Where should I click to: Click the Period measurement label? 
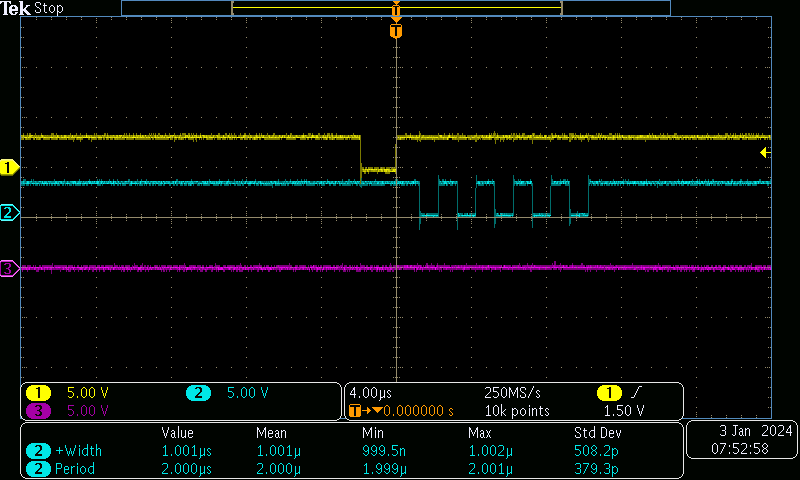point(75,469)
